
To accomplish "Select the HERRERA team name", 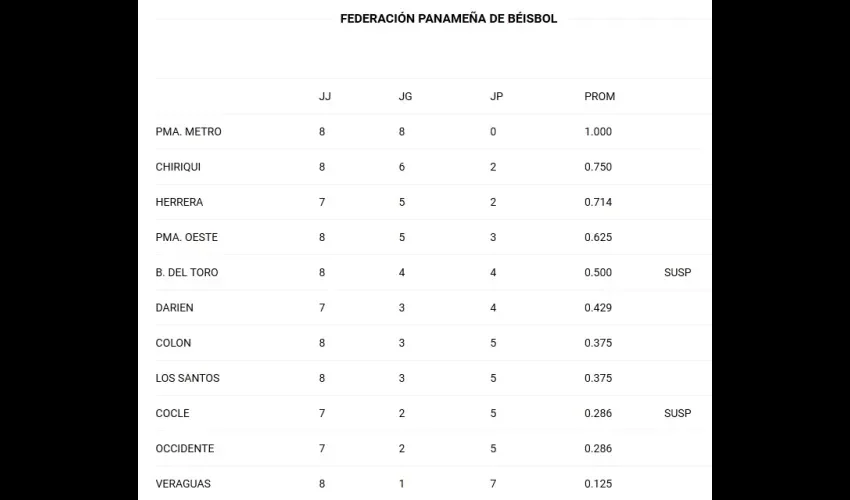I will [x=179, y=202].
